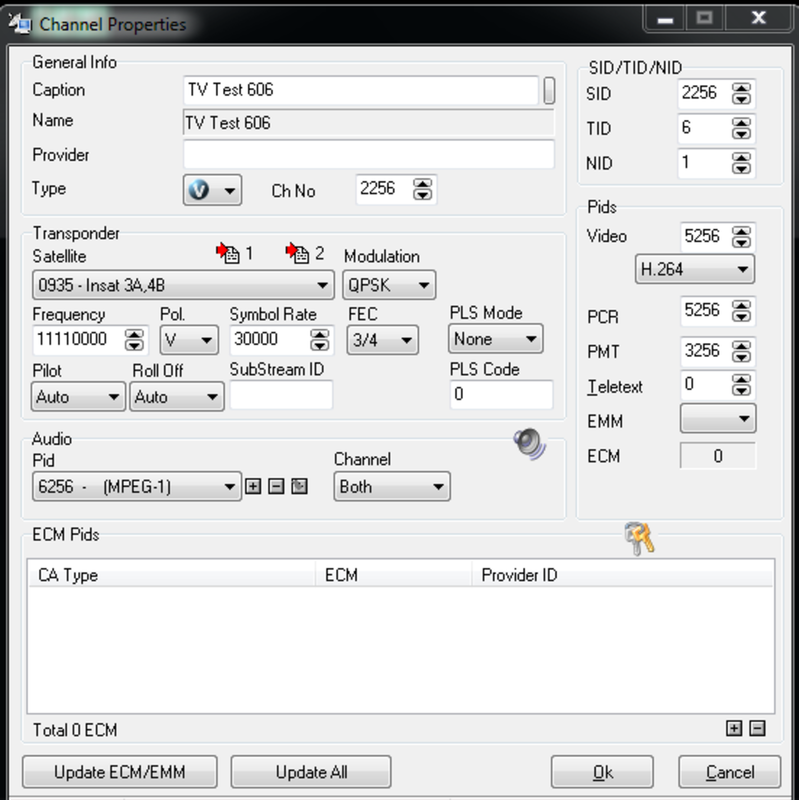The width and height of the screenshot is (799, 800).
Task: Click the Update ECM/EMM button
Action: pyautogui.click(x=120, y=772)
